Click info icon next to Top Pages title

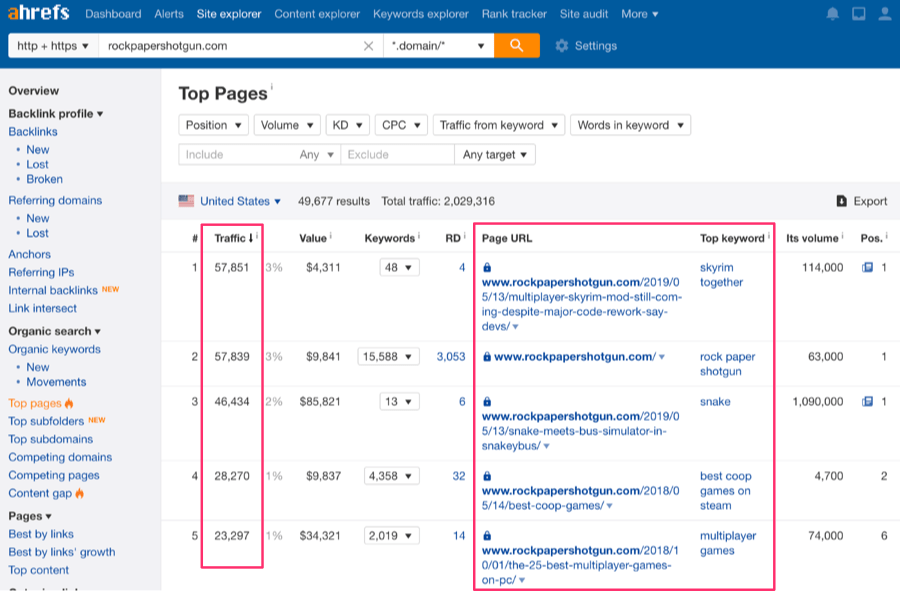(x=271, y=87)
